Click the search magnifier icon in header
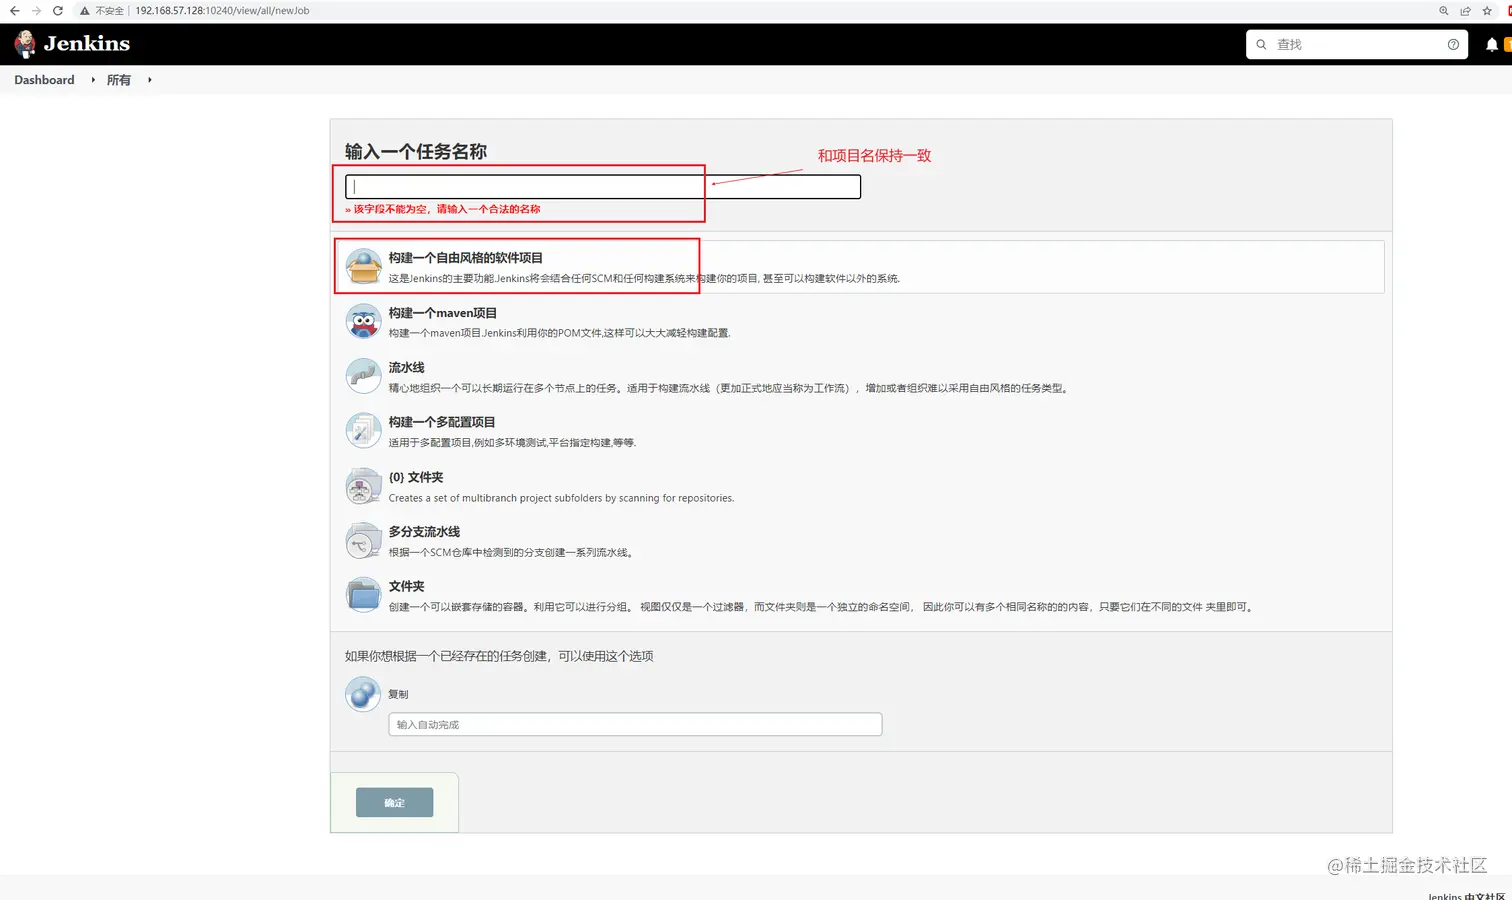This screenshot has height=900, width=1512. (1261, 44)
